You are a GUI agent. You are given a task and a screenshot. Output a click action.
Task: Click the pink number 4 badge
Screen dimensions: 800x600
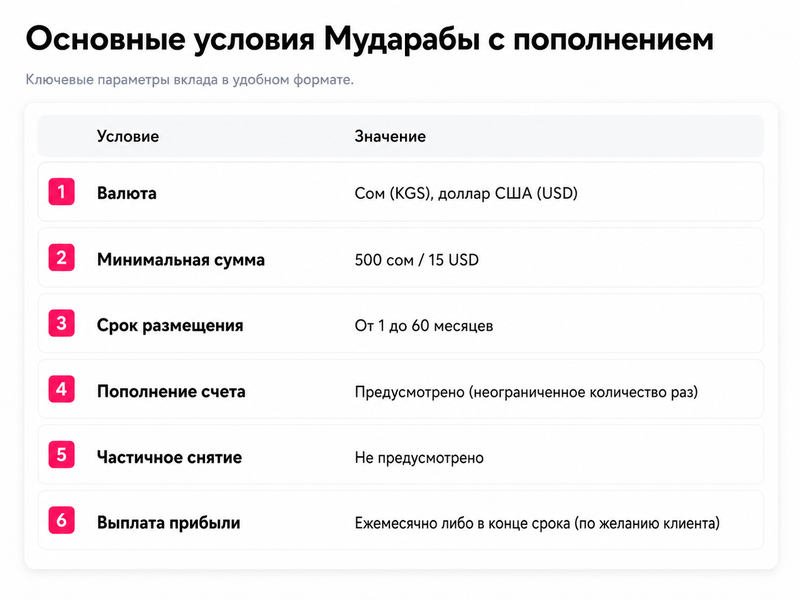click(61, 389)
